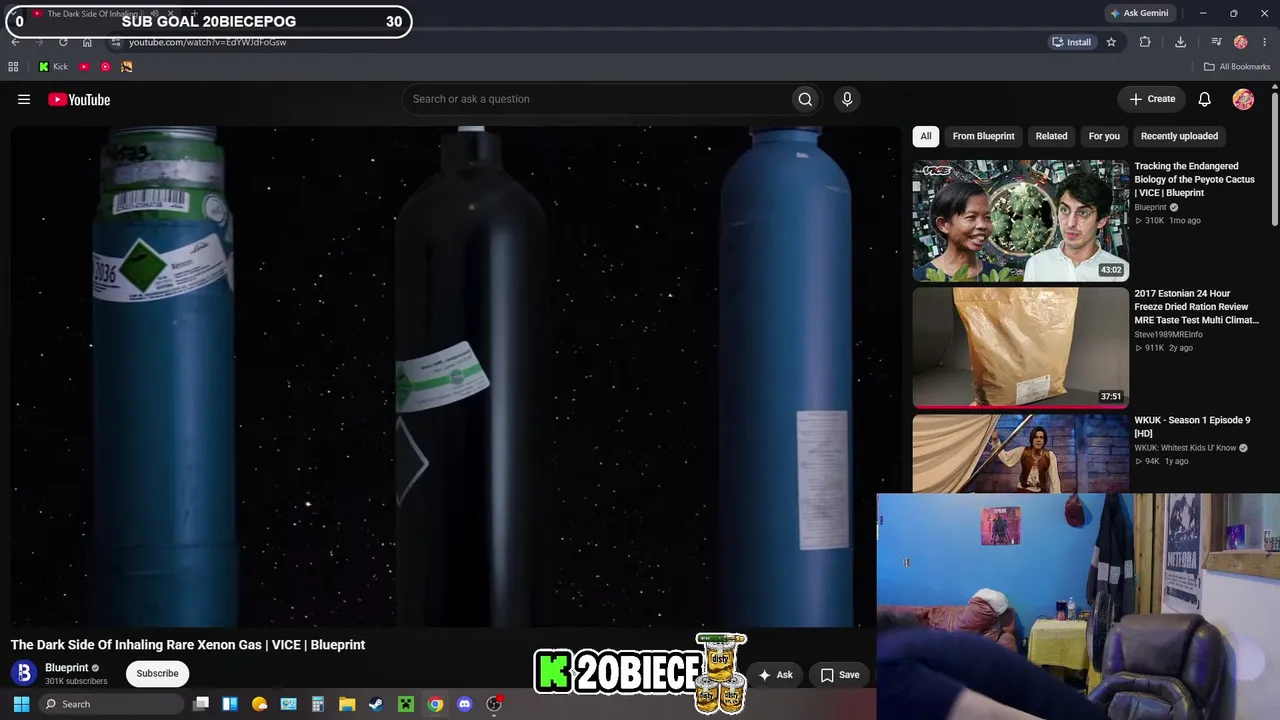
Task: Click the Ask button below the video
Action: coord(775,675)
